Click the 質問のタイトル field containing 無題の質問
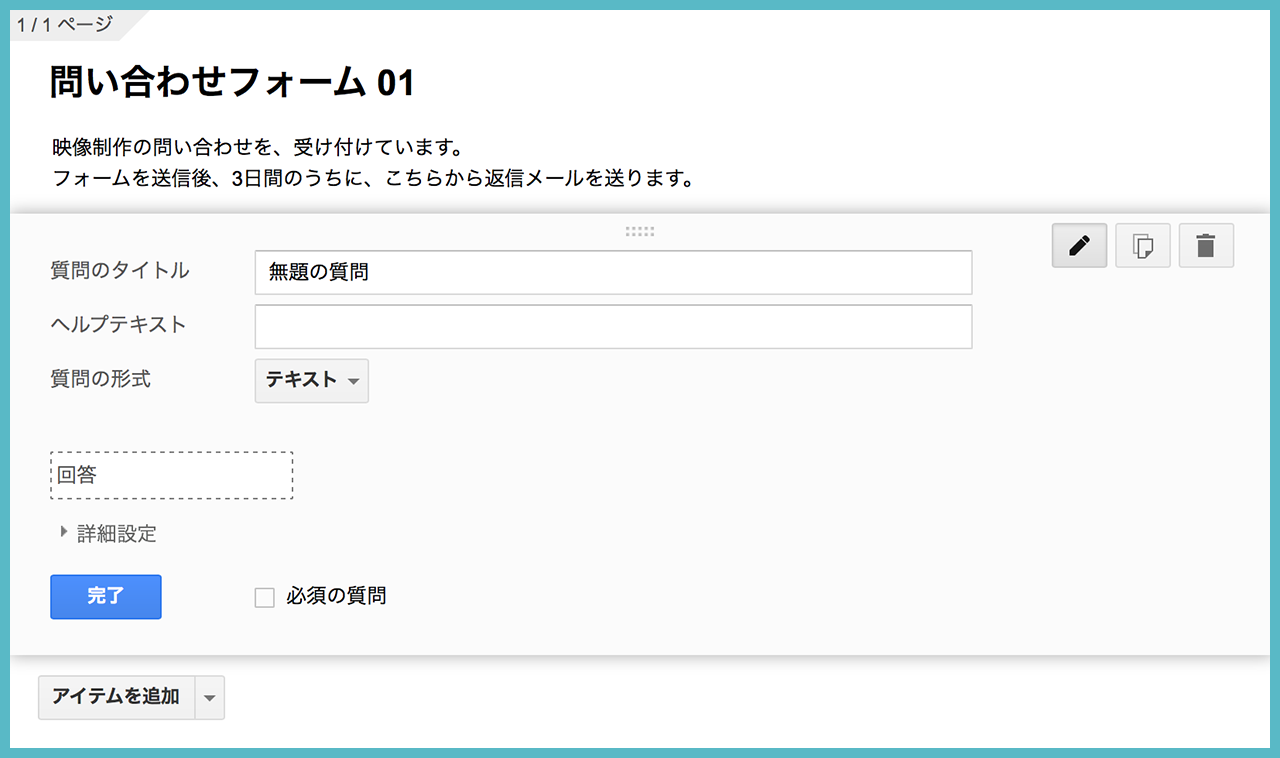1280x758 pixels. click(614, 272)
